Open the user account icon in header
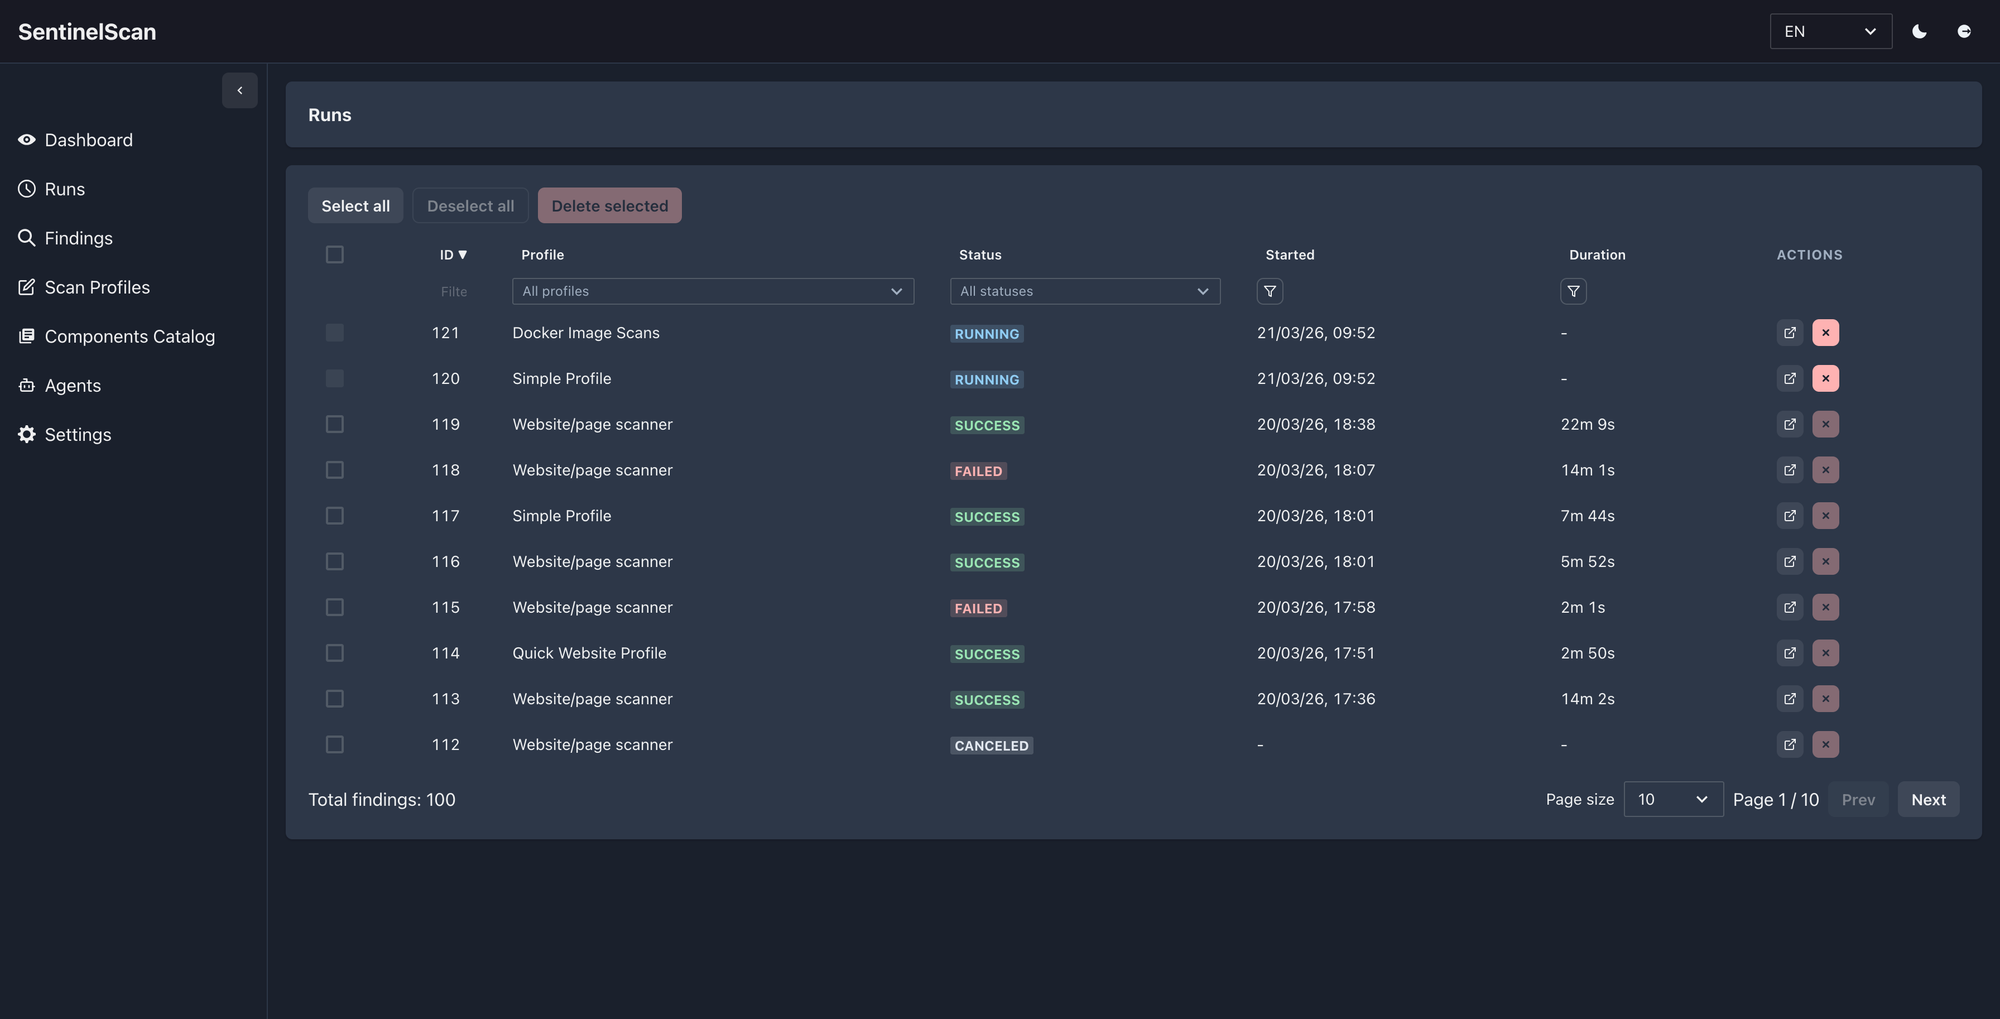2000x1019 pixels. point(1964,31)
